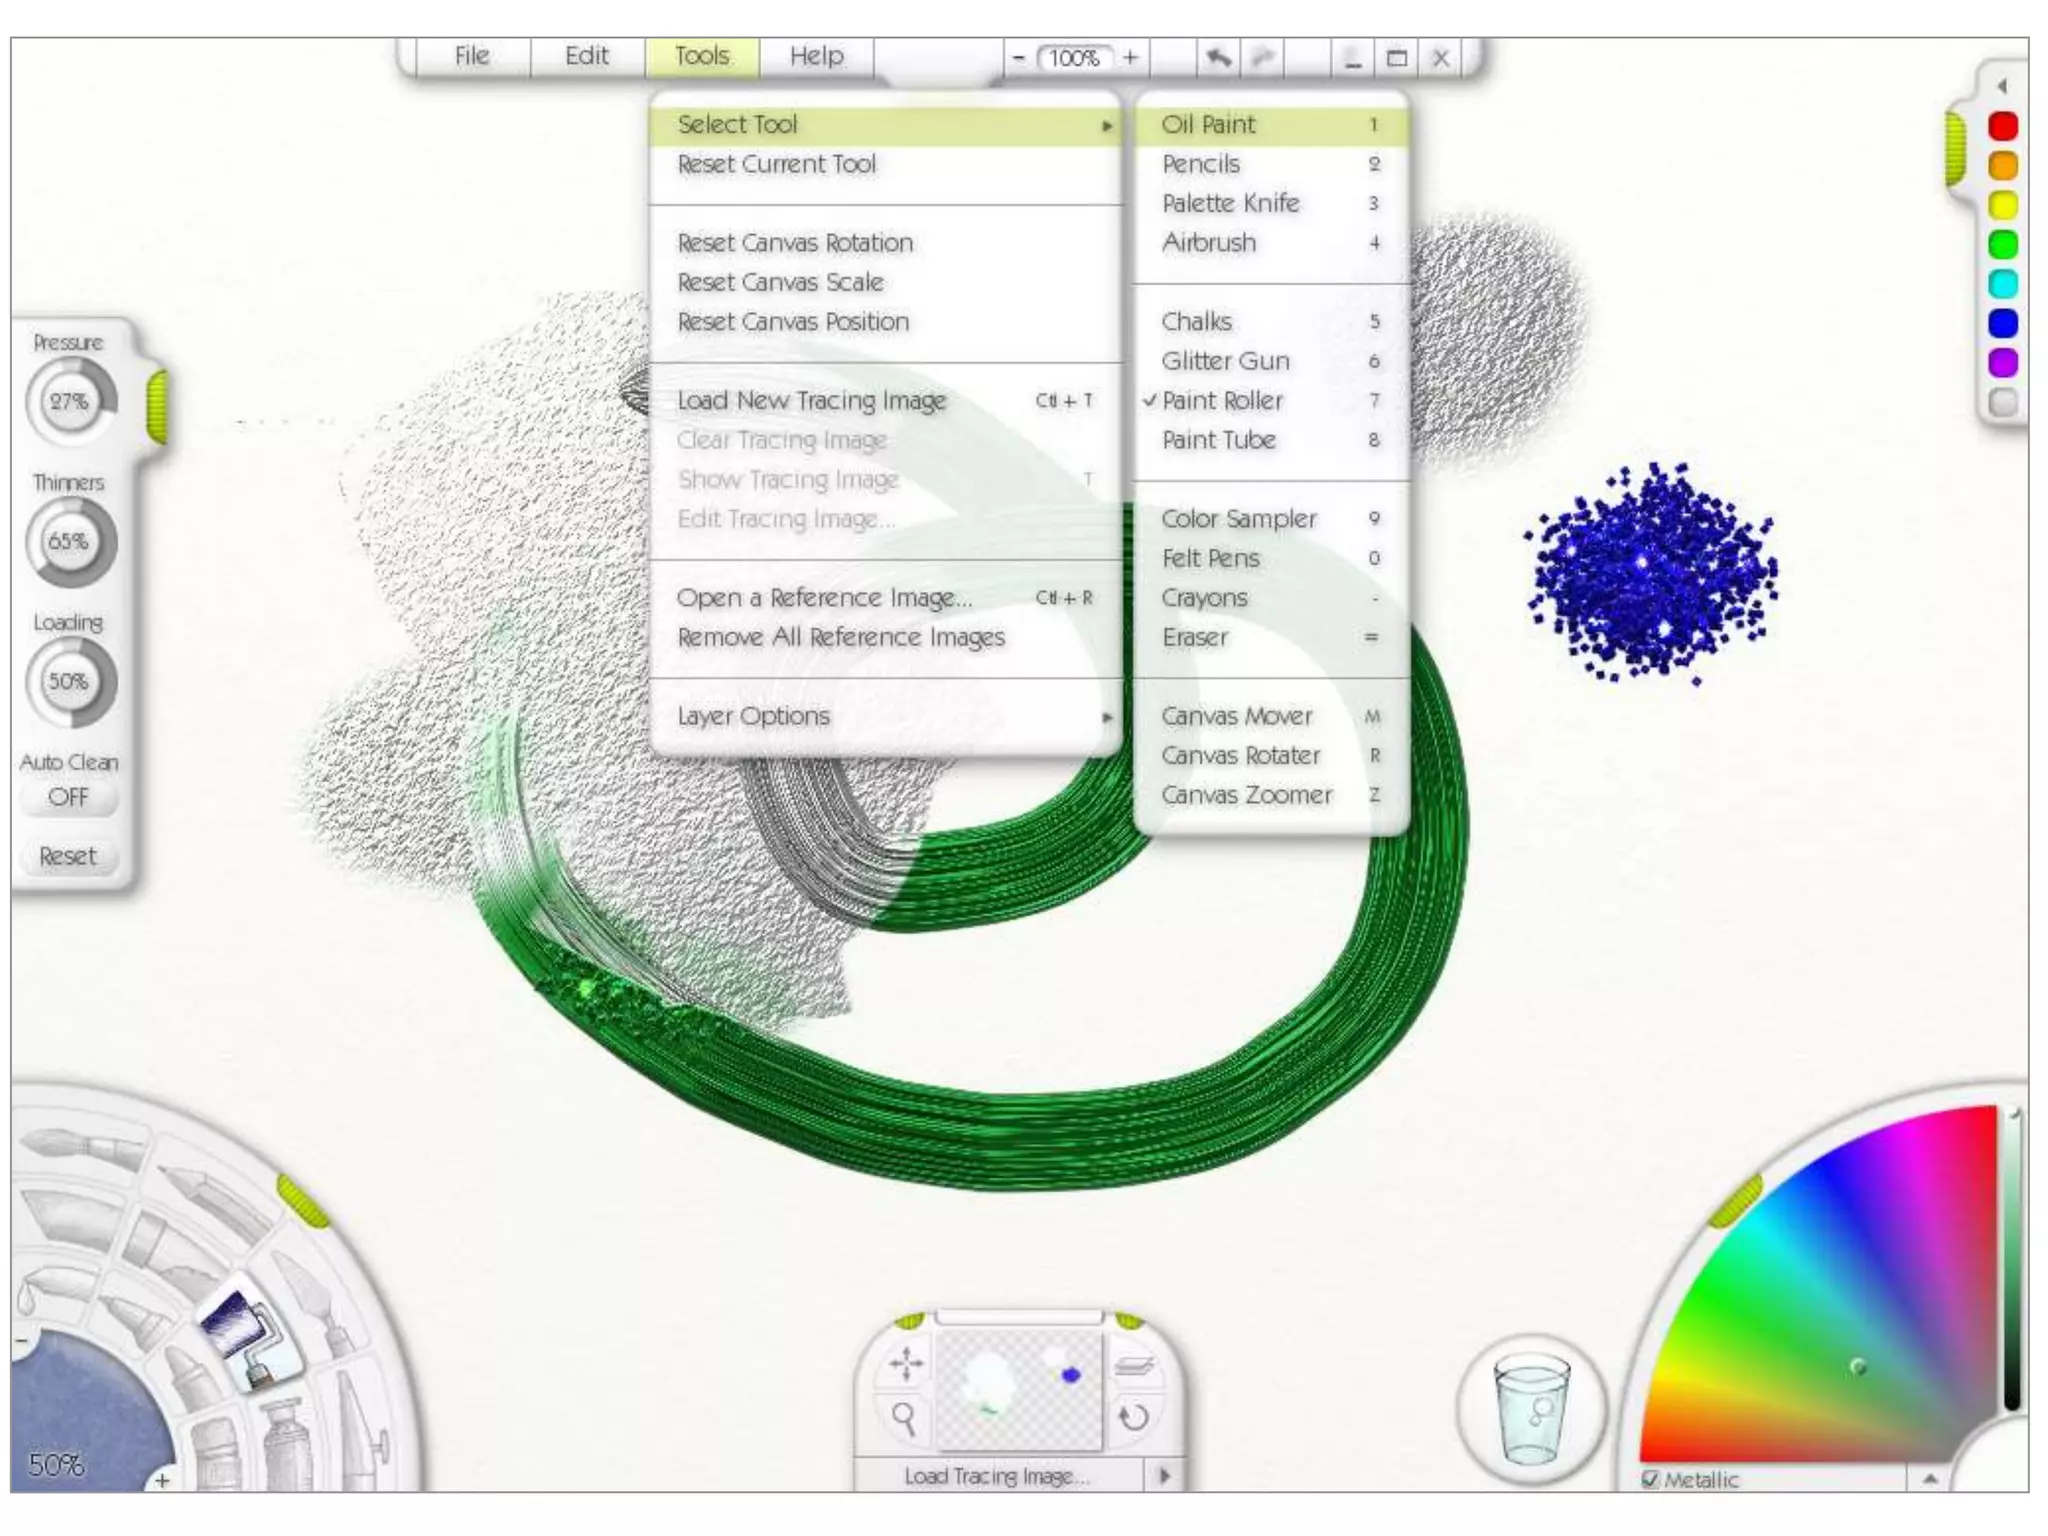Click the magnifier zoom canvas icon
Viewport: 2048px width, 1536px height.
point(905,1418)
